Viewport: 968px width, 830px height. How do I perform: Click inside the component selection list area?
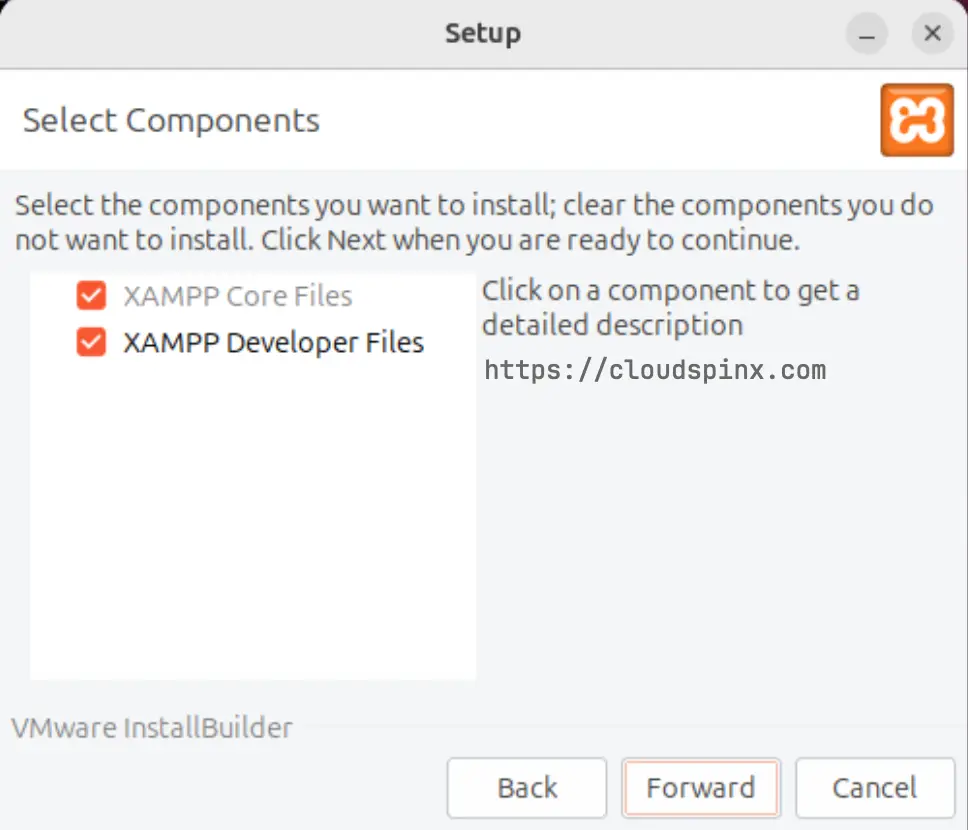click(253, 500)
